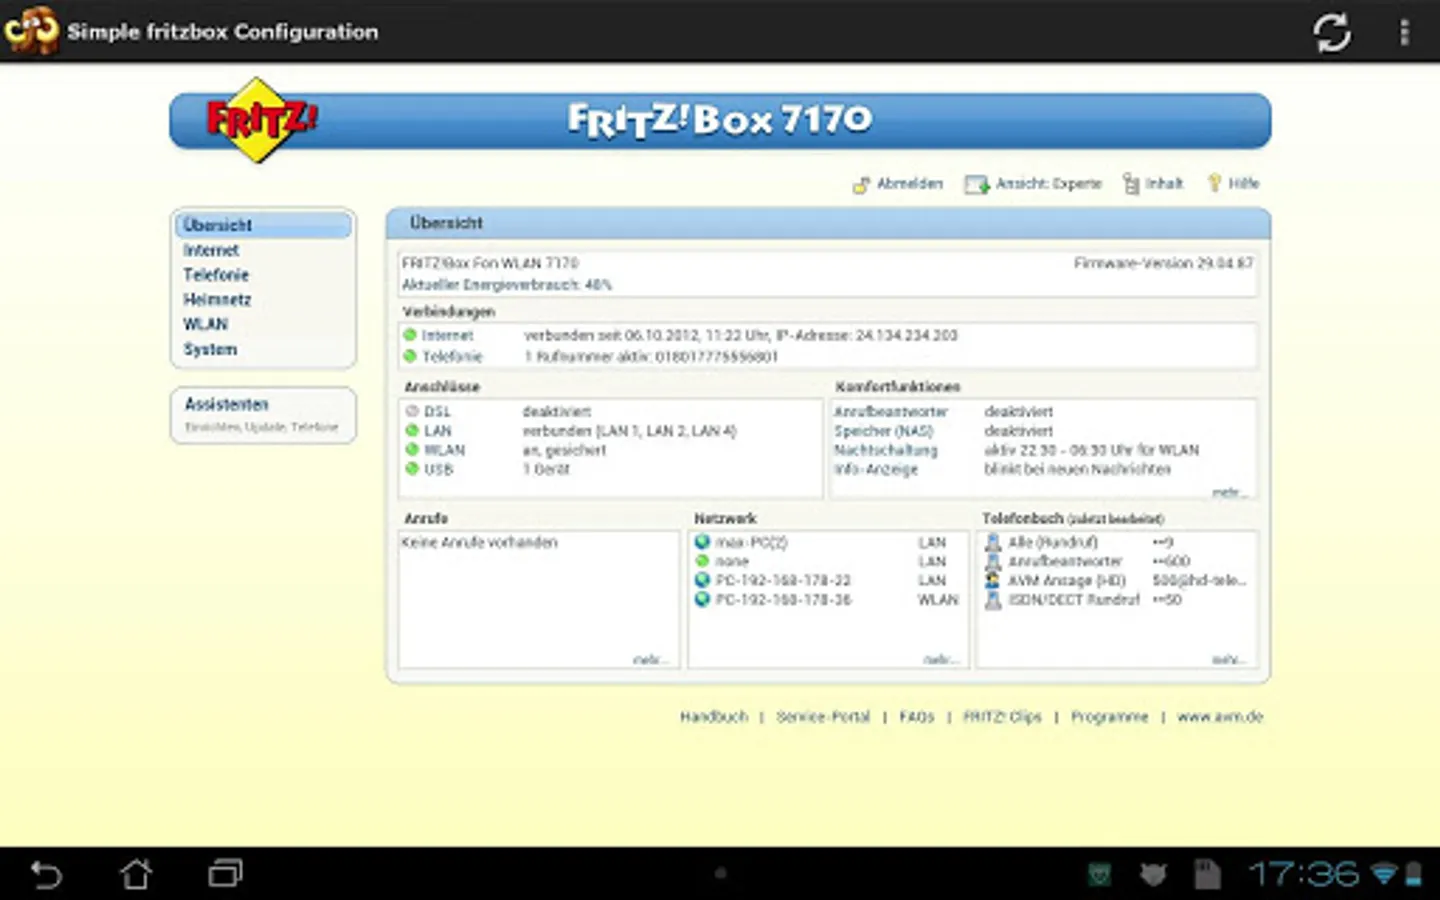Open the Internet menu item
Viewport: 1440px width, 900px height.
(x=211, y=250)
